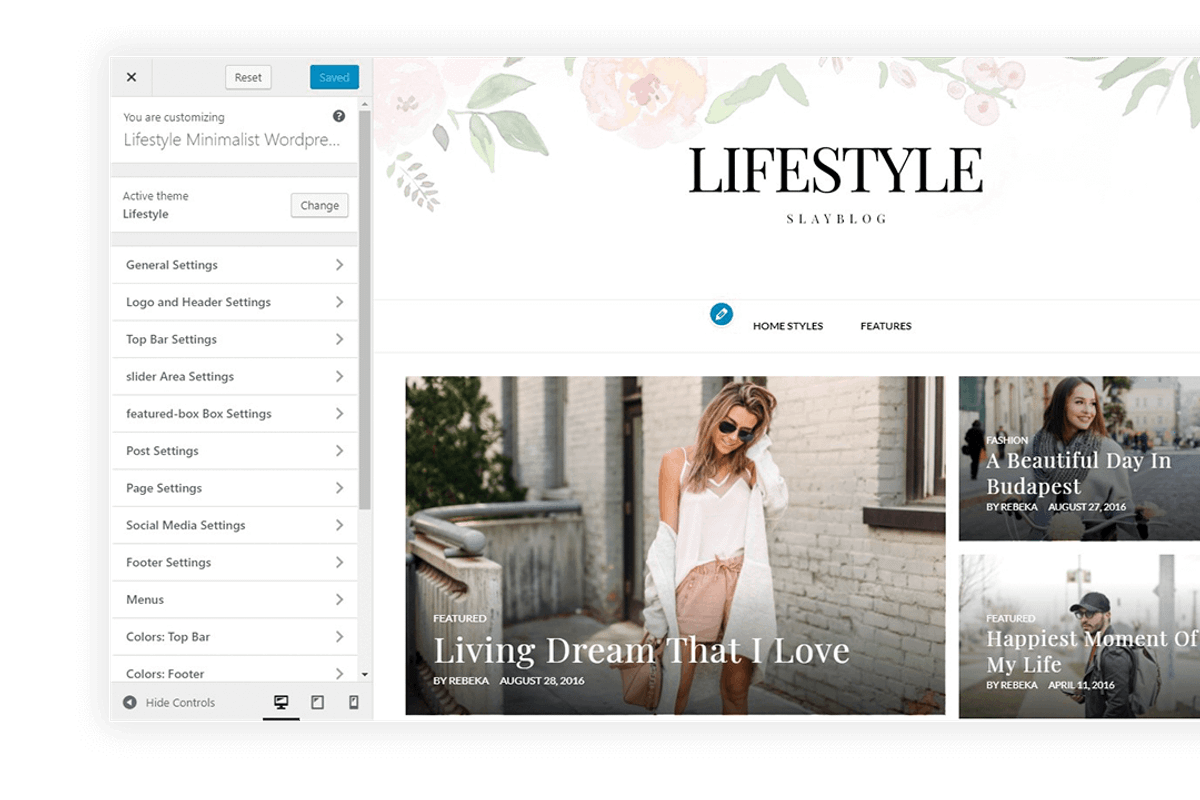Expand Post Settings chevron
Screen dimensions: 1200x800
point(339,451)
